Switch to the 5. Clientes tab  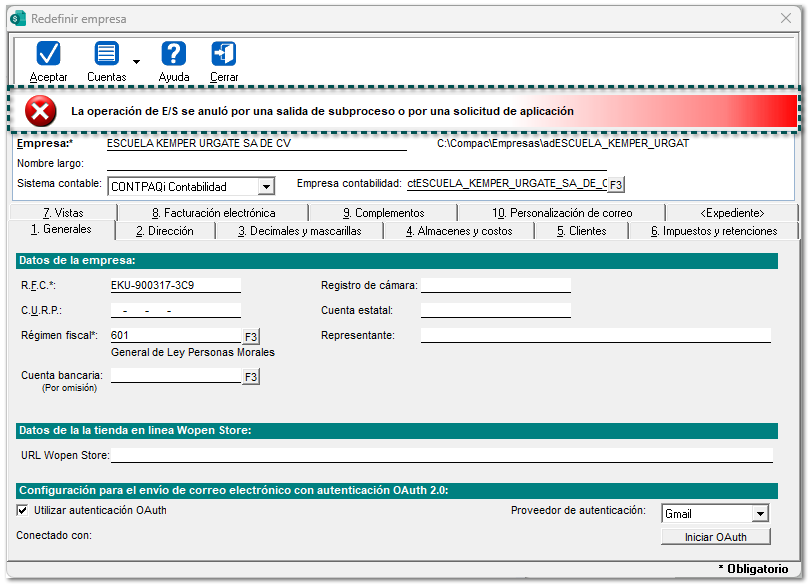point(582,231)
